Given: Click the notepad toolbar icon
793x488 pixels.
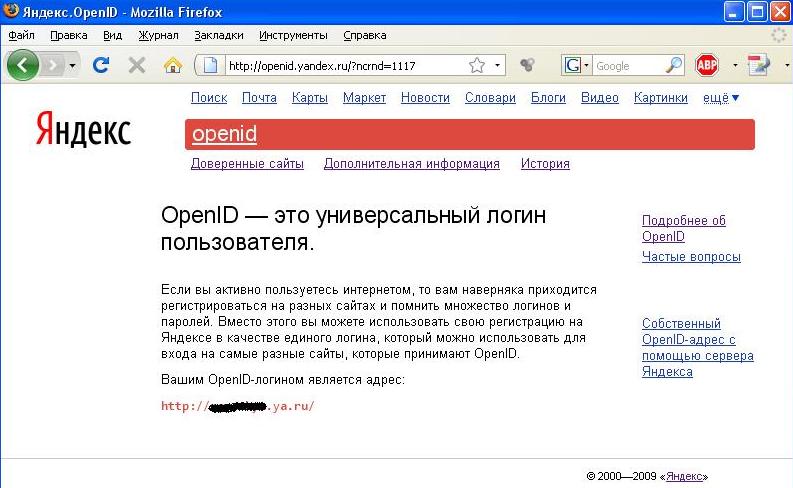Looking at the screenshot, I should click(758, 65).
